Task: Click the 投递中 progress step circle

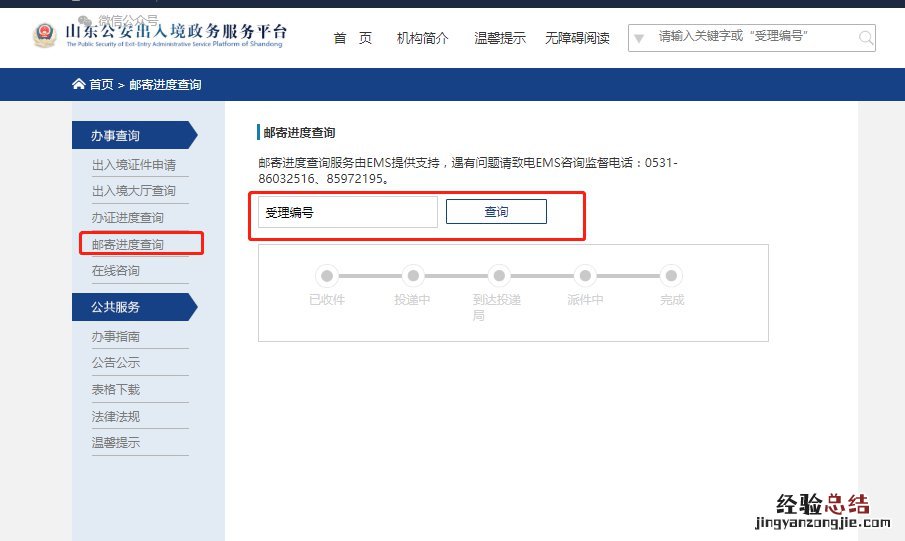Action: coord(413,276)
